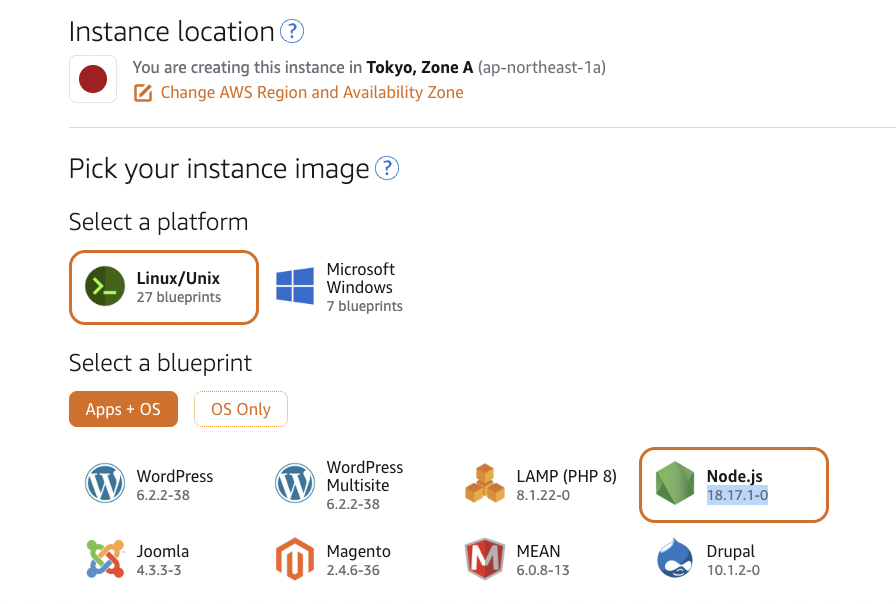Viewport: 896px width, 604px height.
Task: Click the Node.js green hexagon icon
Action: (x=675, y=483)
